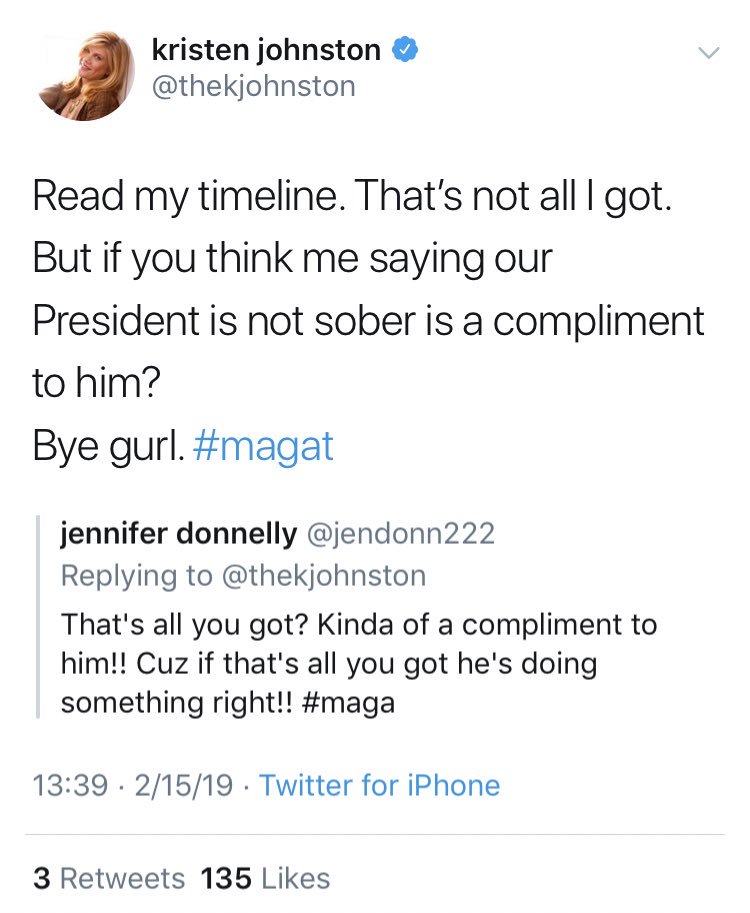Select the main tweet text
This screenshot has height=913, width=750.
tap(368, 320)
